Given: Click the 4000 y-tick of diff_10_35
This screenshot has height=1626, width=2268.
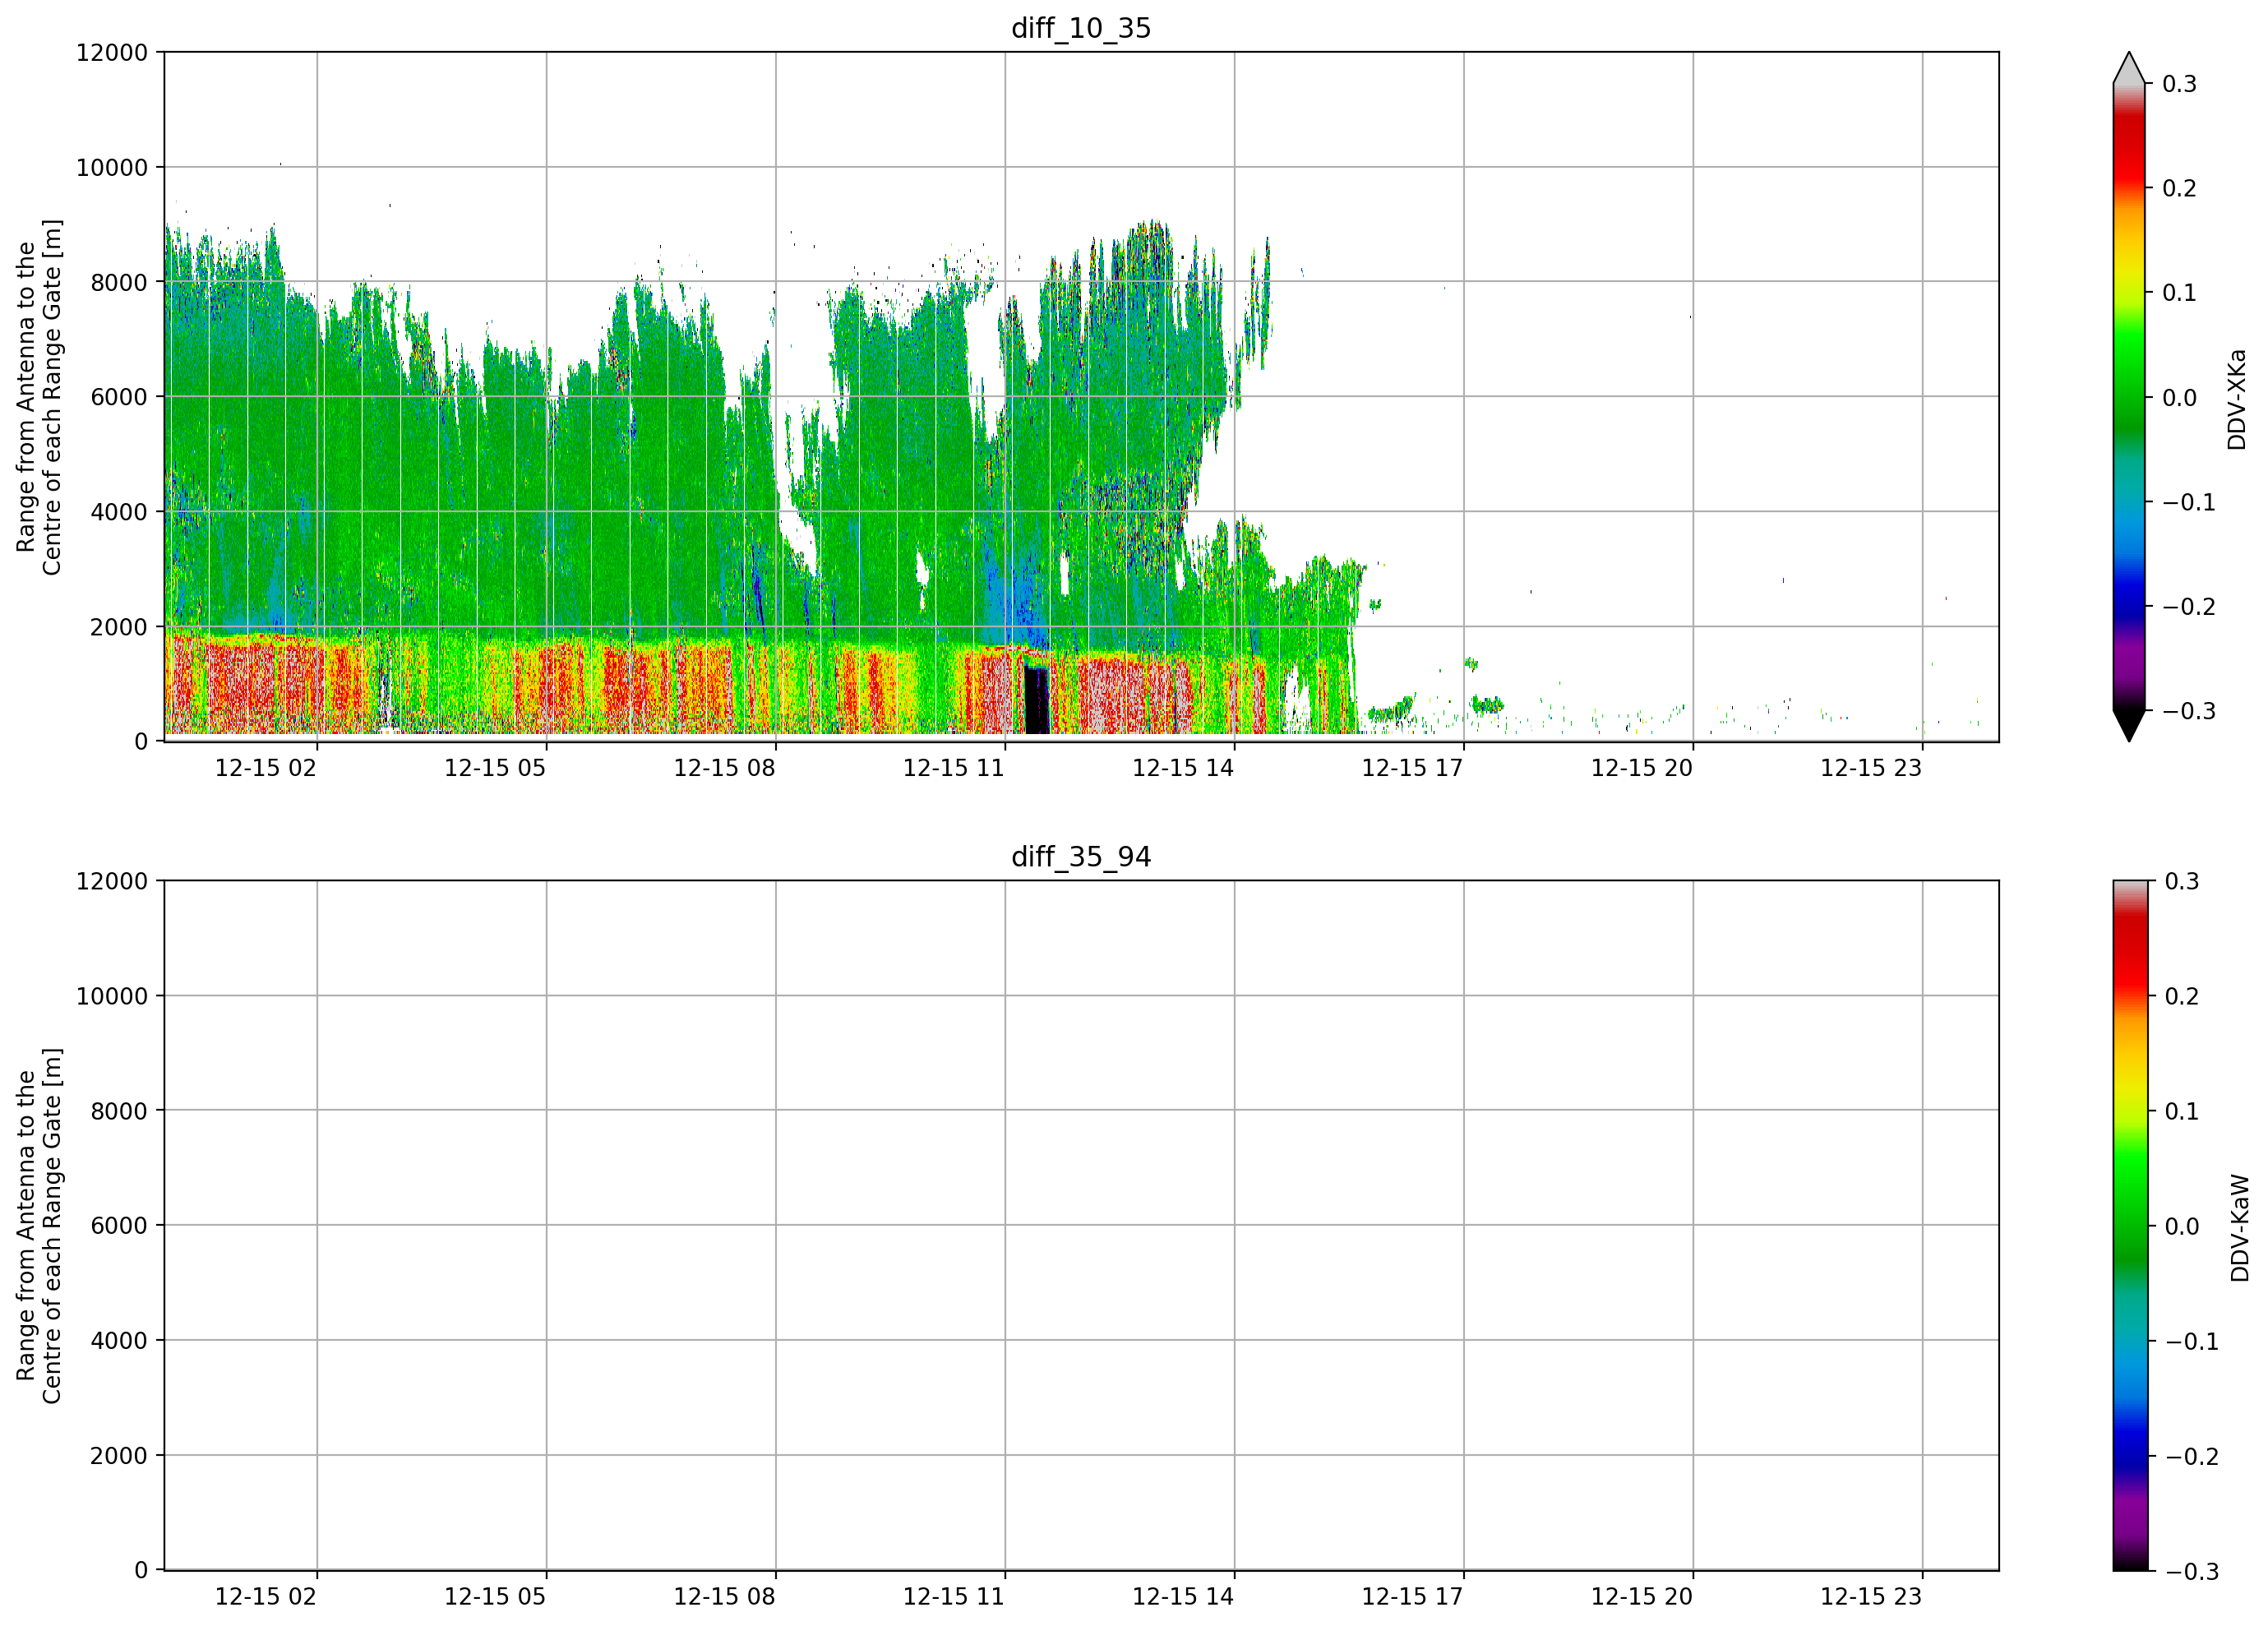Looking at the screenshot, I should [119, 512].
